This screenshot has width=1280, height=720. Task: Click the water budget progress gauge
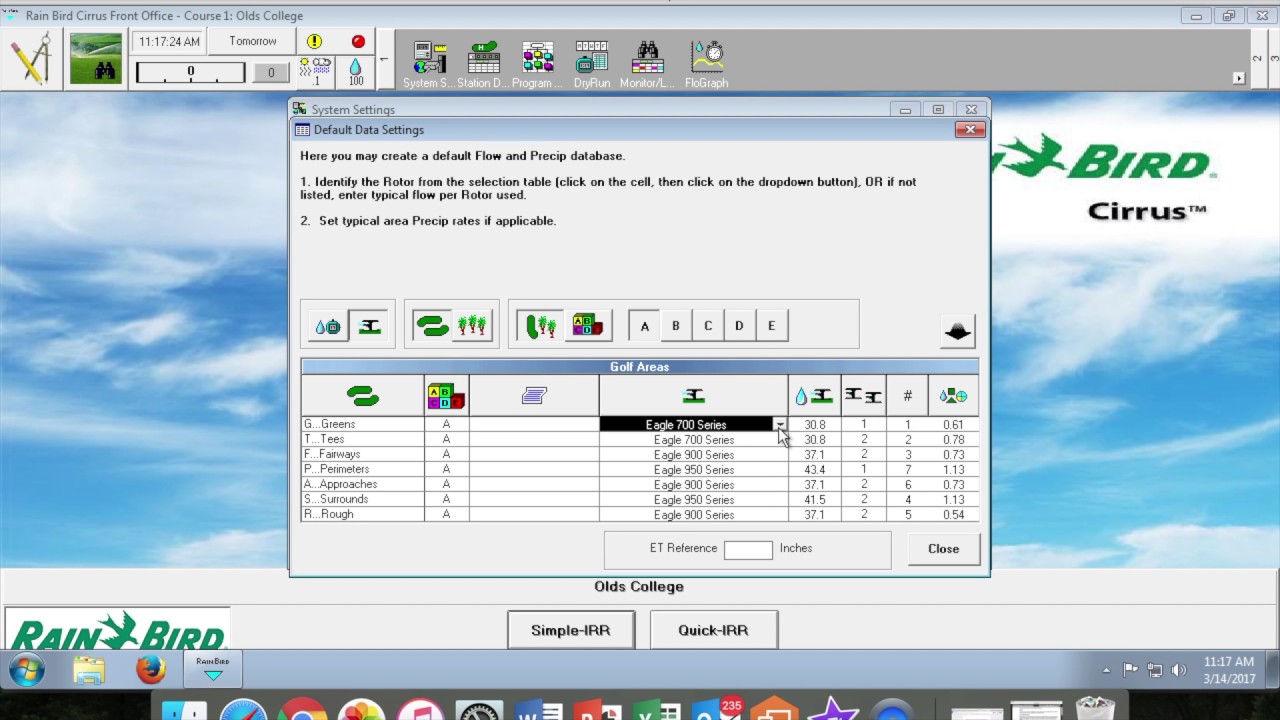tap(190, 72)
